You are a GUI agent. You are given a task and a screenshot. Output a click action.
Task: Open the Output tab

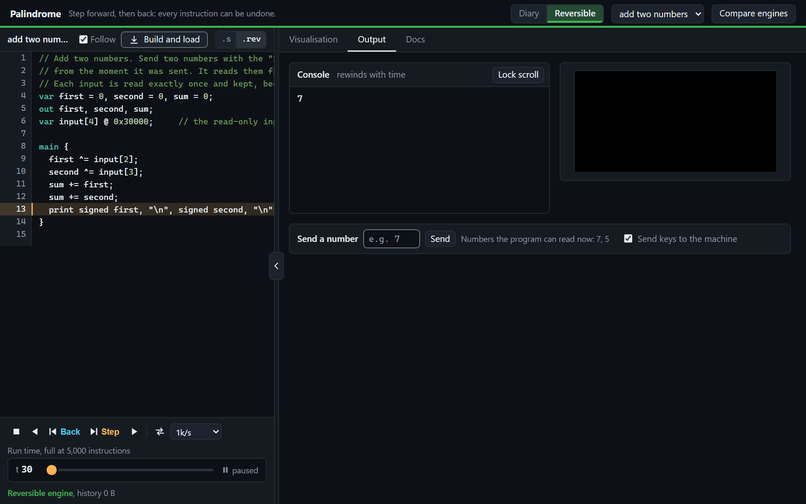click(x=372, y=40)
